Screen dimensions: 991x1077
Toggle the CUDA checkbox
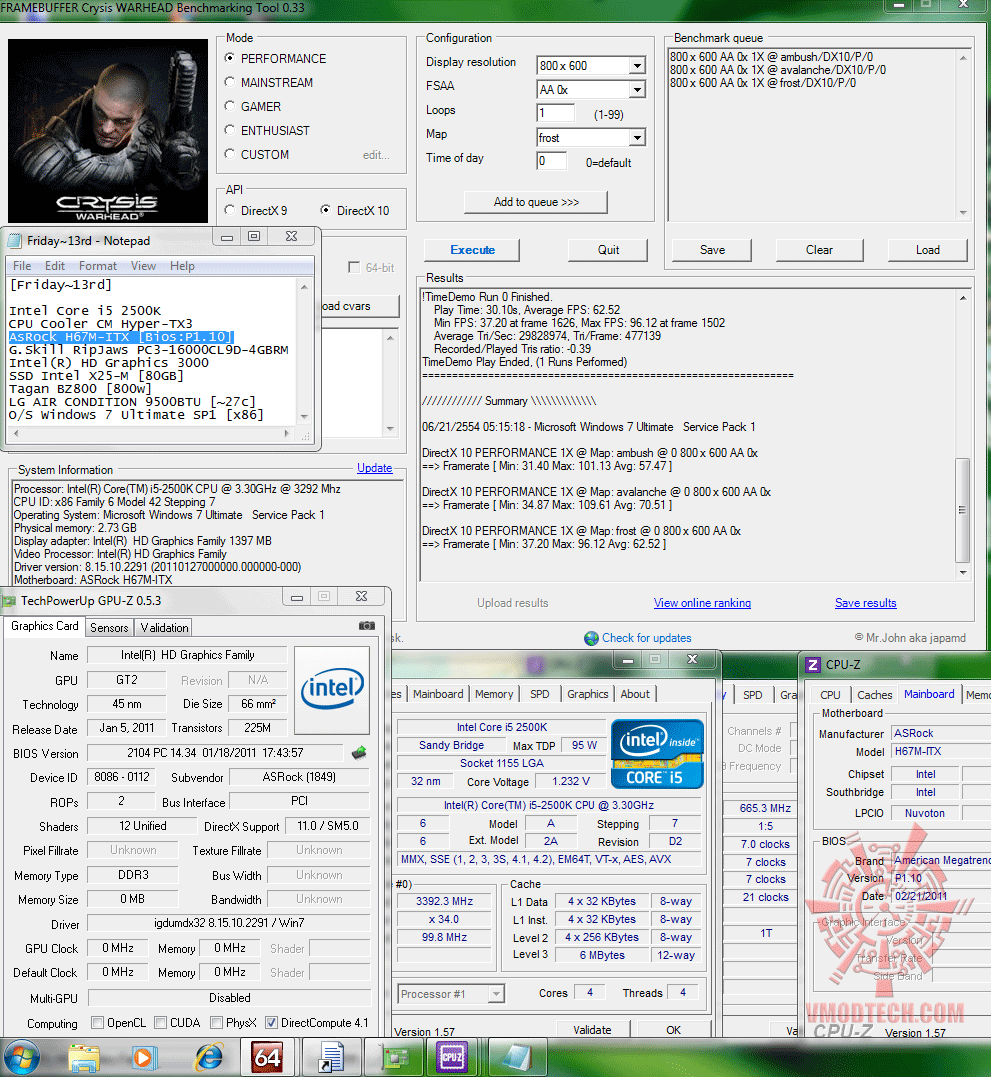click(161, 1023)
